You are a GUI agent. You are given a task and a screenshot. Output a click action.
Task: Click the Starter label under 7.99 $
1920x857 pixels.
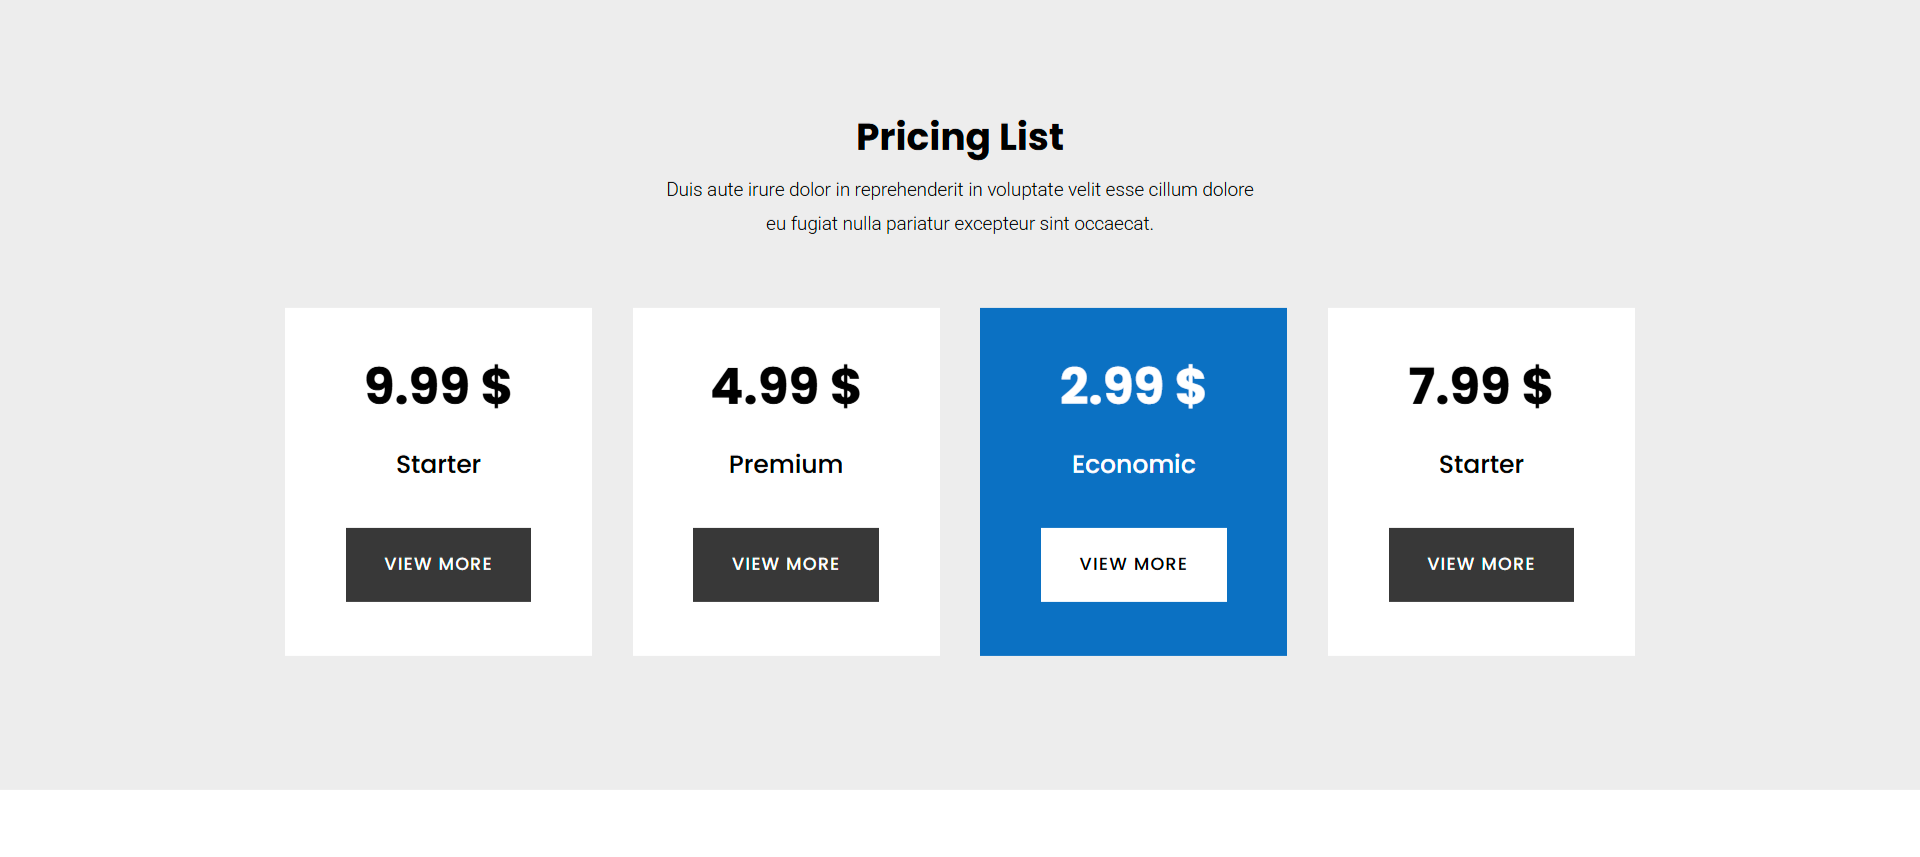point(1480,464)
